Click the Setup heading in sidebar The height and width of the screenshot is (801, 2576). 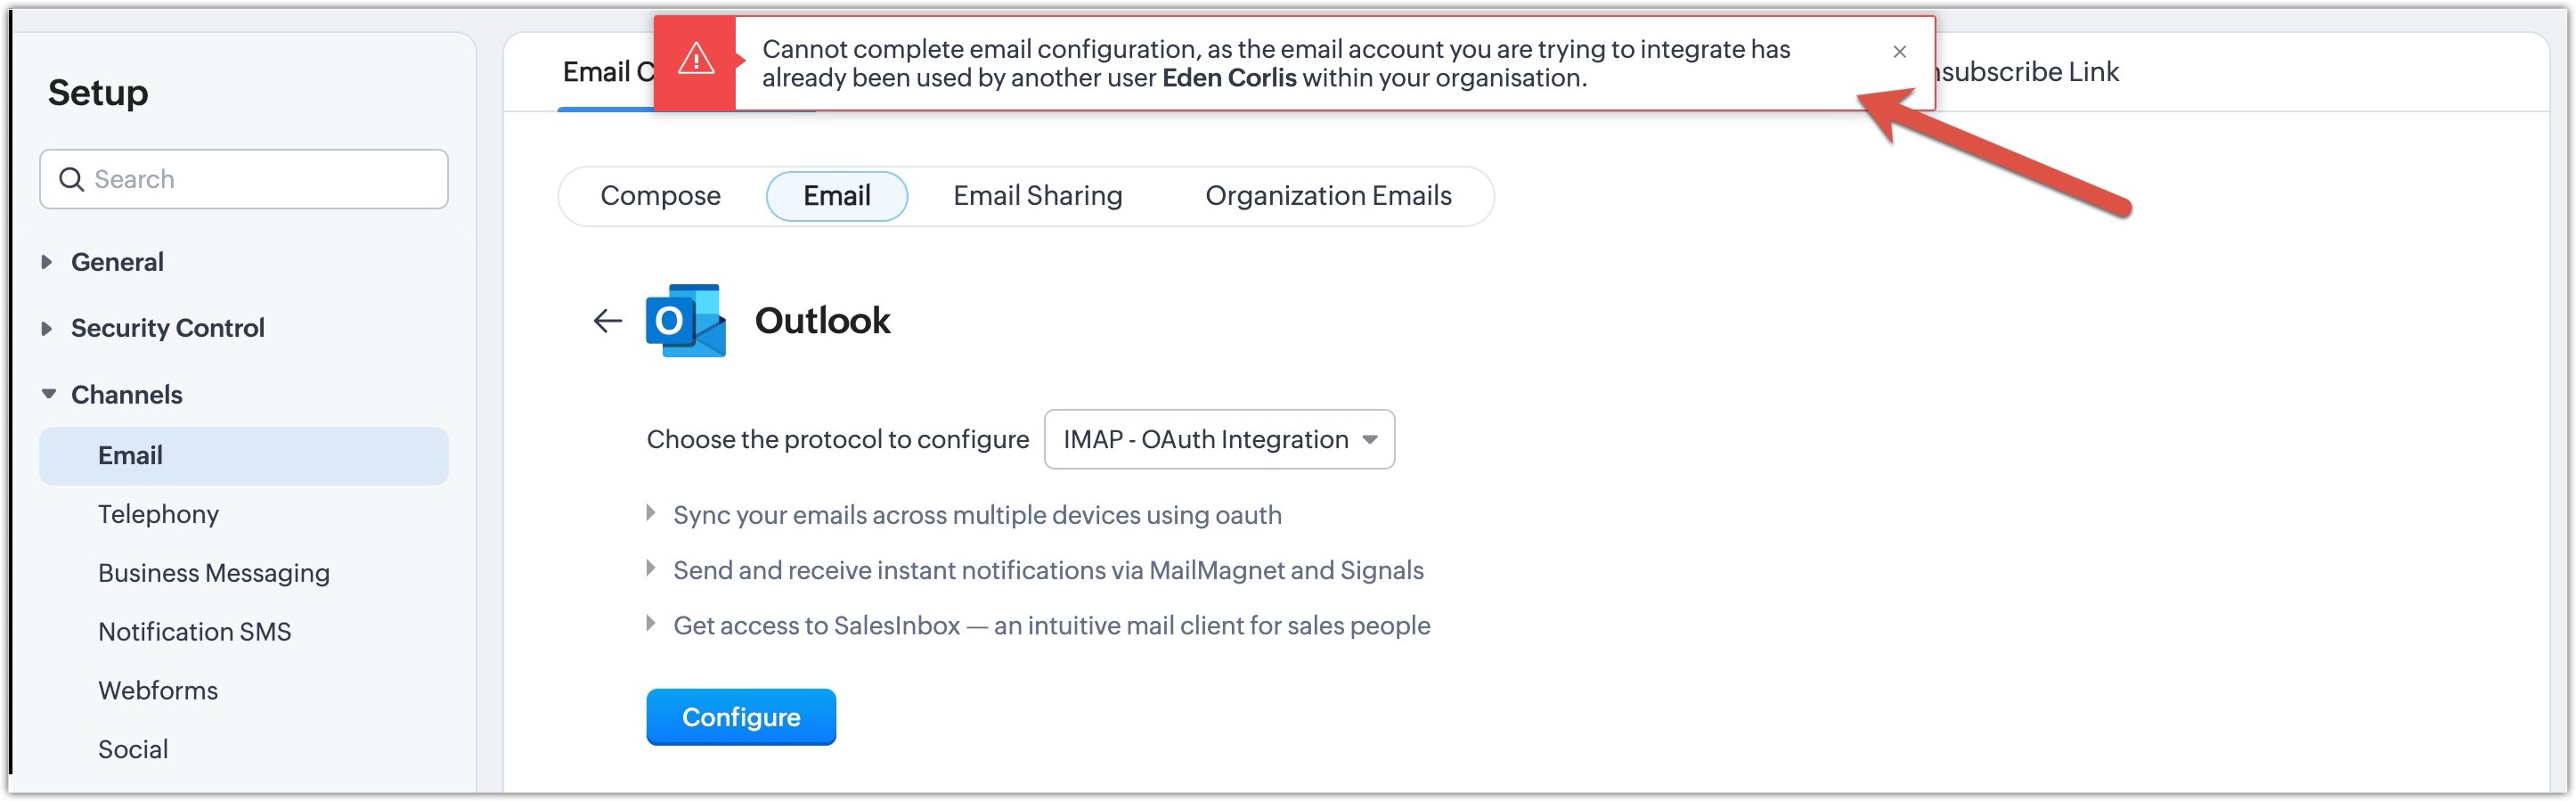click(98, 93)
